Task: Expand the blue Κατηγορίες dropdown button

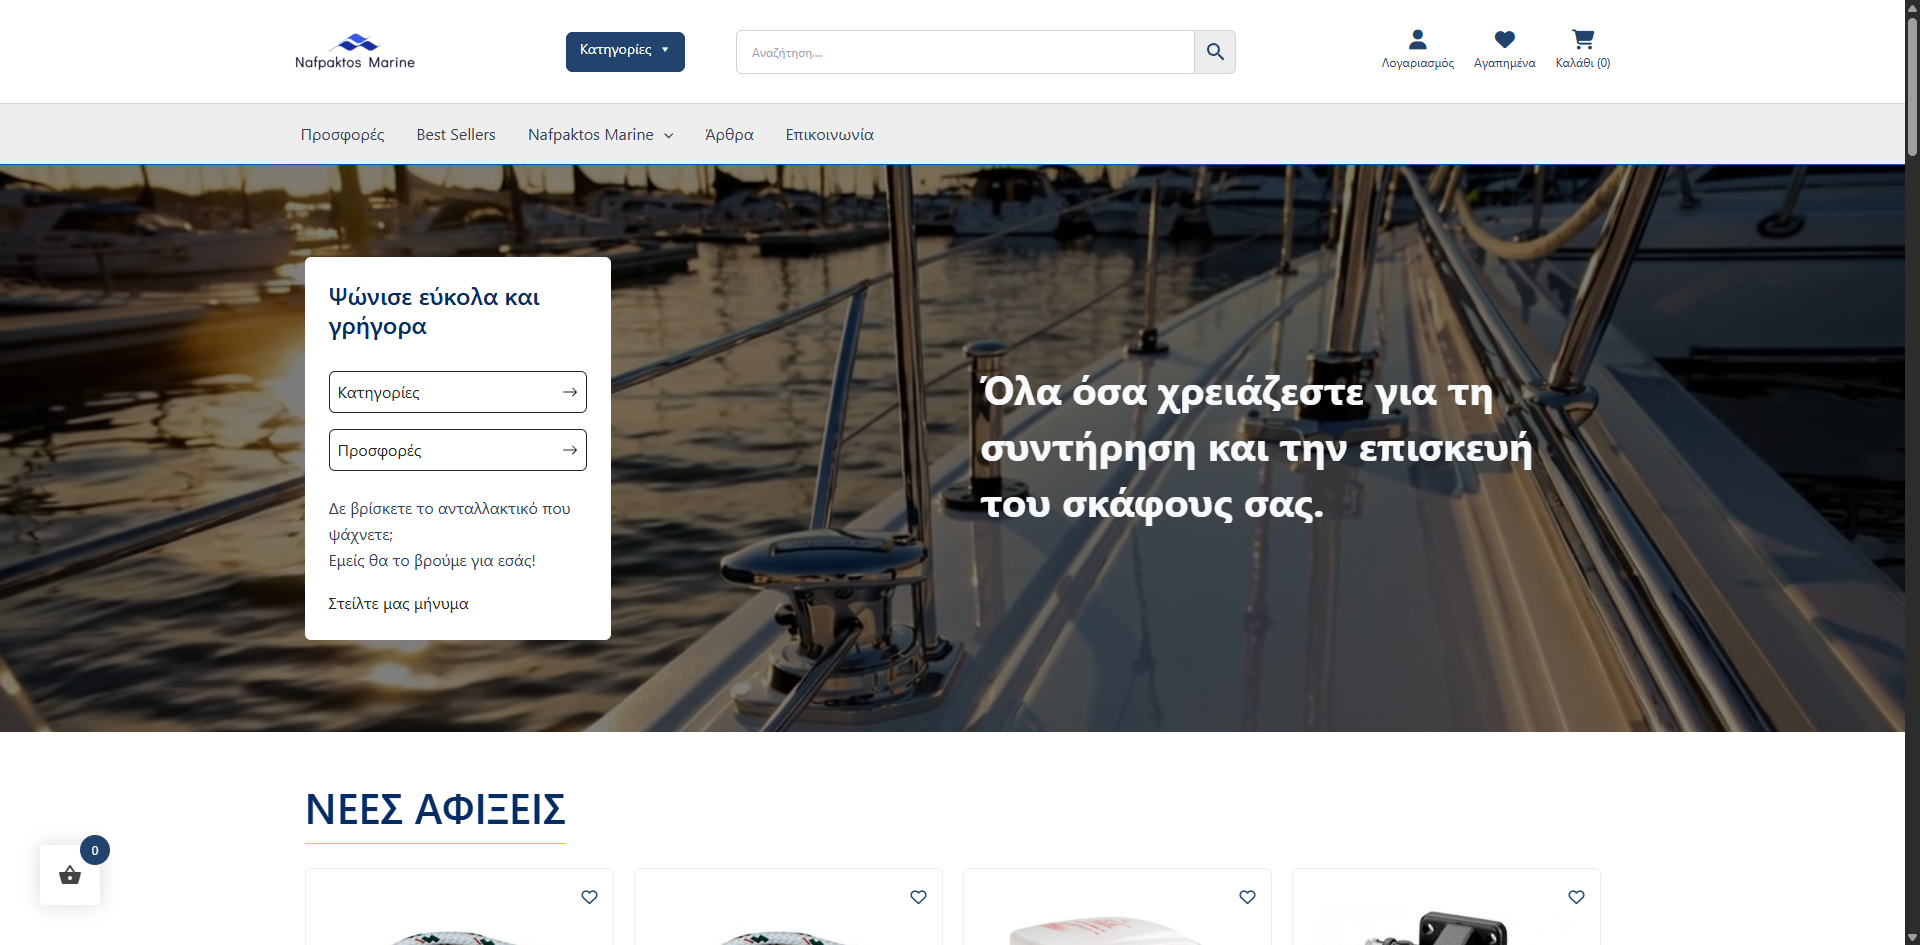Action: point(625,52)
